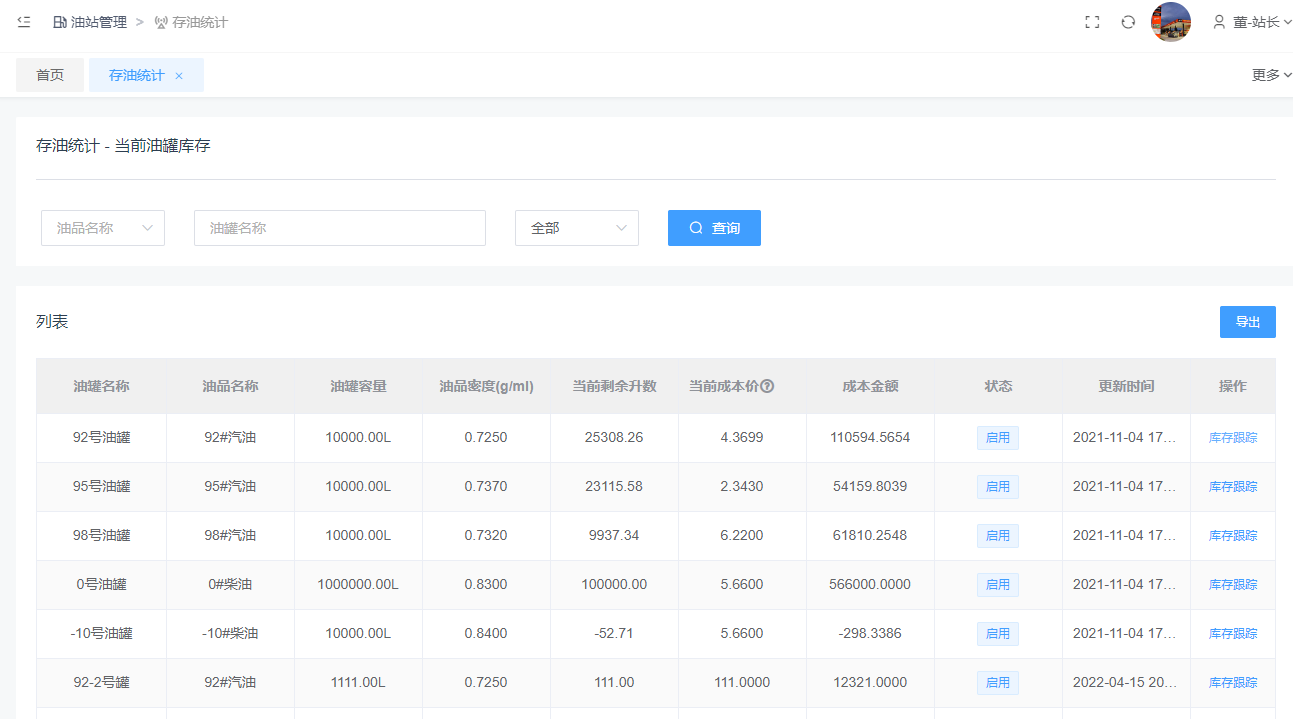Click the 存油统计 breadcrumb item
1293x719 pixels.
[x=191, y=22]
